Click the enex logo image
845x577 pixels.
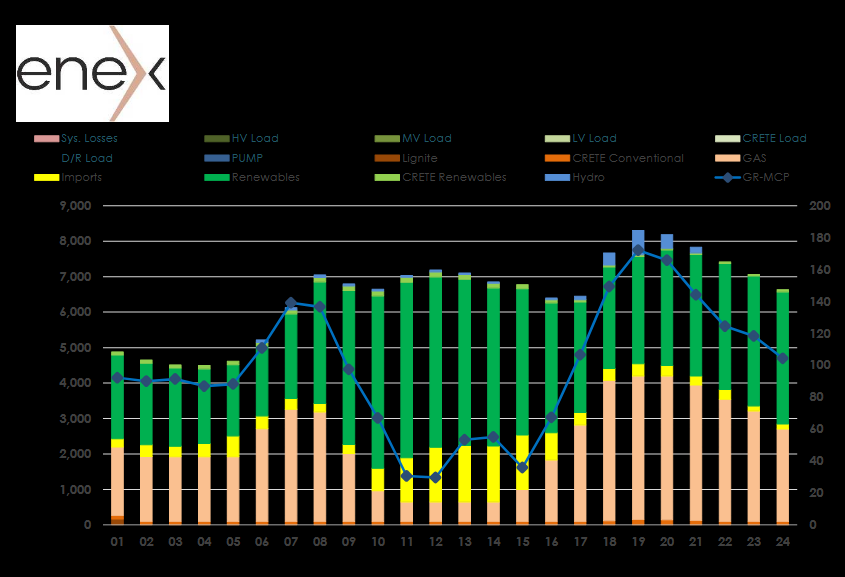click(x=92, y=74)
